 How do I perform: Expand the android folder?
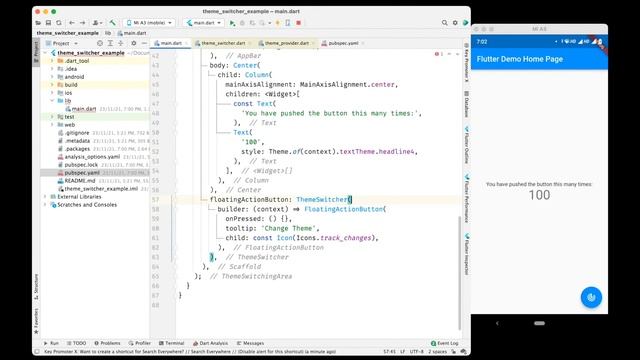tap(52, 77)
